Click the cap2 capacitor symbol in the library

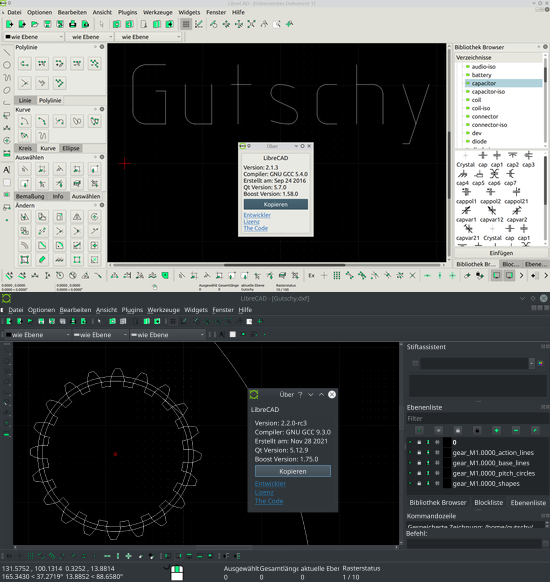pyautogui.click(x=513, y=160)
